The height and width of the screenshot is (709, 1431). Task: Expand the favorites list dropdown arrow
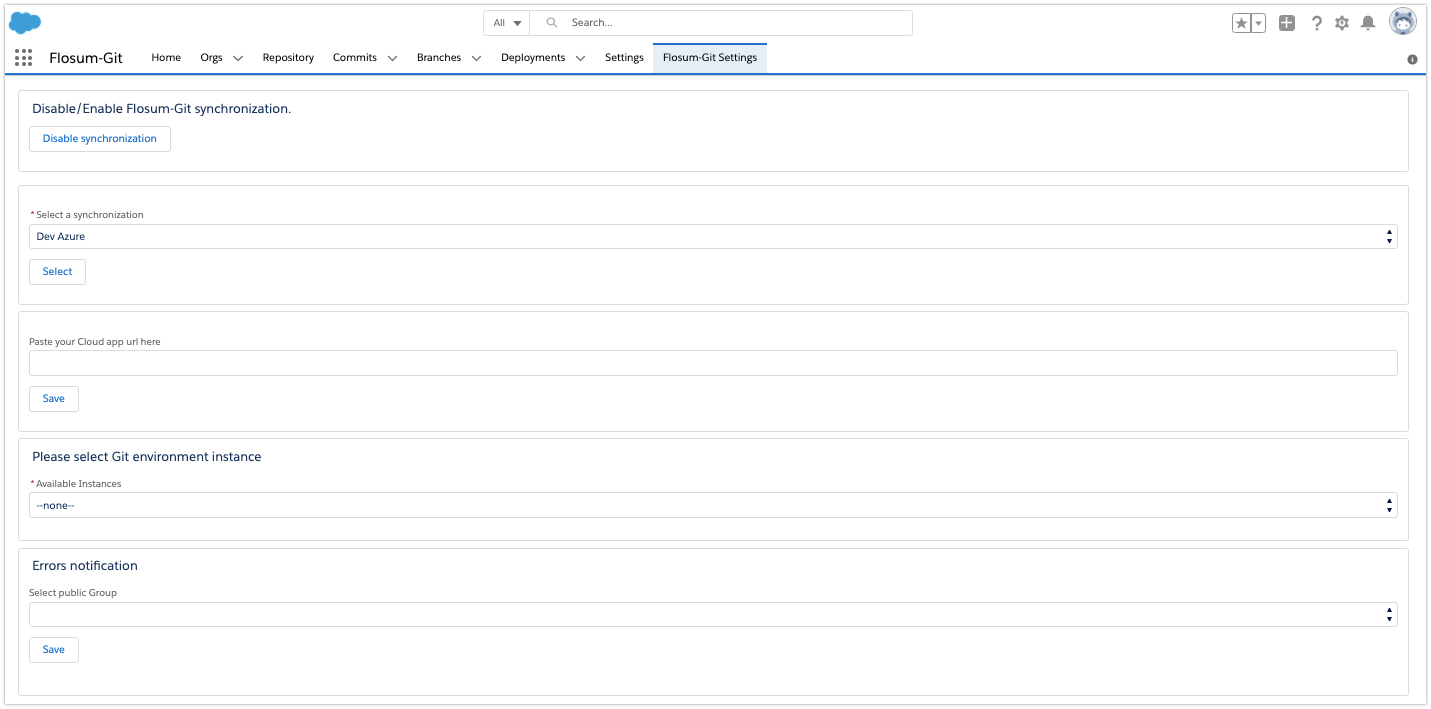pos(1259,23)
